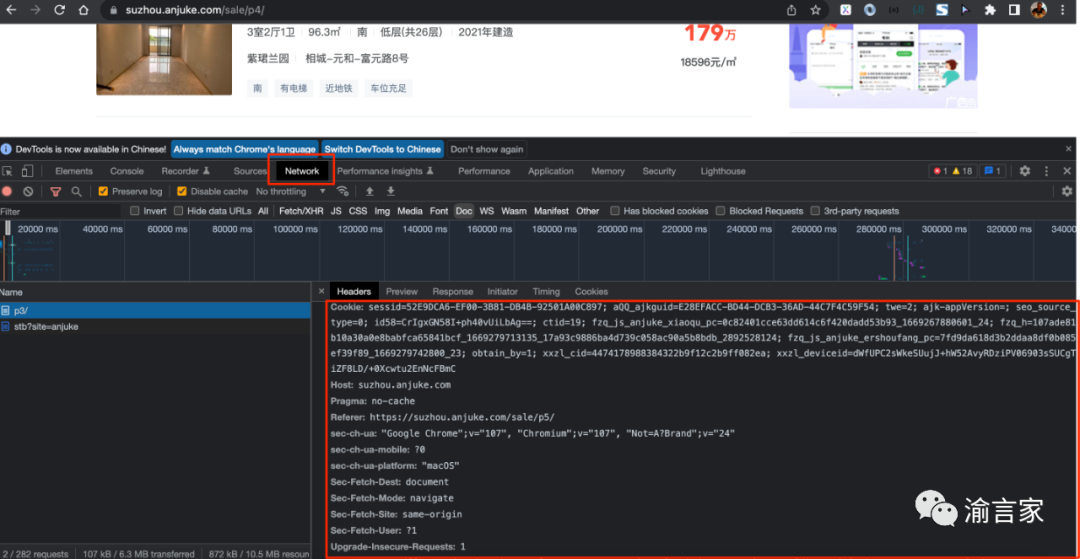
Task: Clear the network log
Action: pos(28,191)
